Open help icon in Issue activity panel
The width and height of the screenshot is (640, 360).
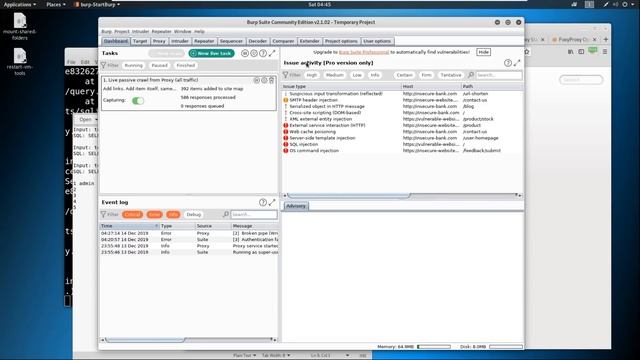click(508, 63)
